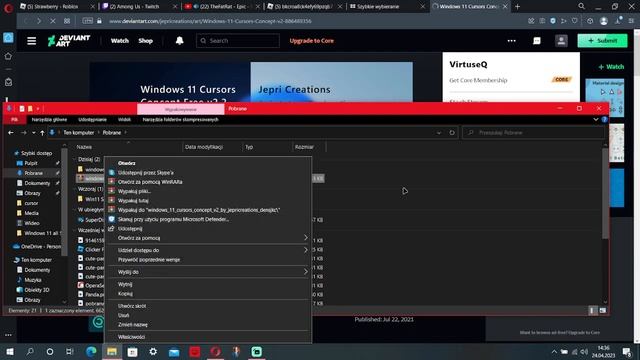Open the Widok ribbon tab

pyautogui.click(x=124, y=120)
